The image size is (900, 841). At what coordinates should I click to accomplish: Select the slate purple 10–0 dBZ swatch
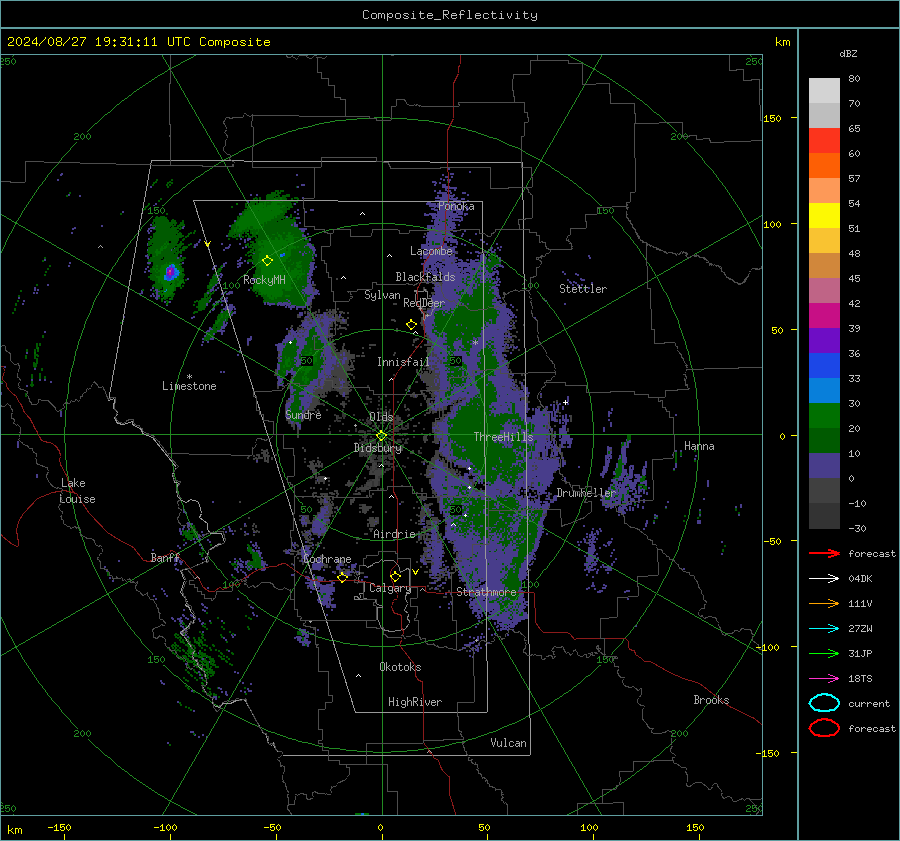tap(824, 466)
